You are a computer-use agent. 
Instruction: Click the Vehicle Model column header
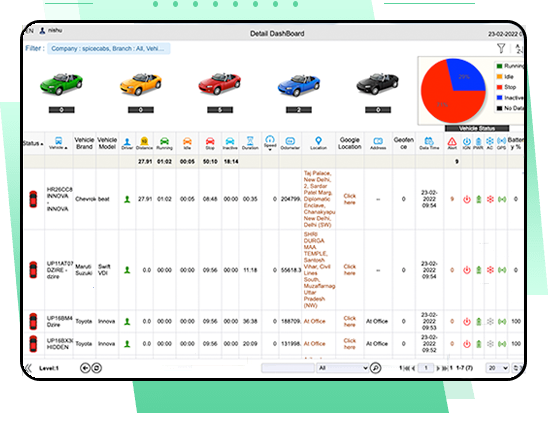(x=107, y=143)
